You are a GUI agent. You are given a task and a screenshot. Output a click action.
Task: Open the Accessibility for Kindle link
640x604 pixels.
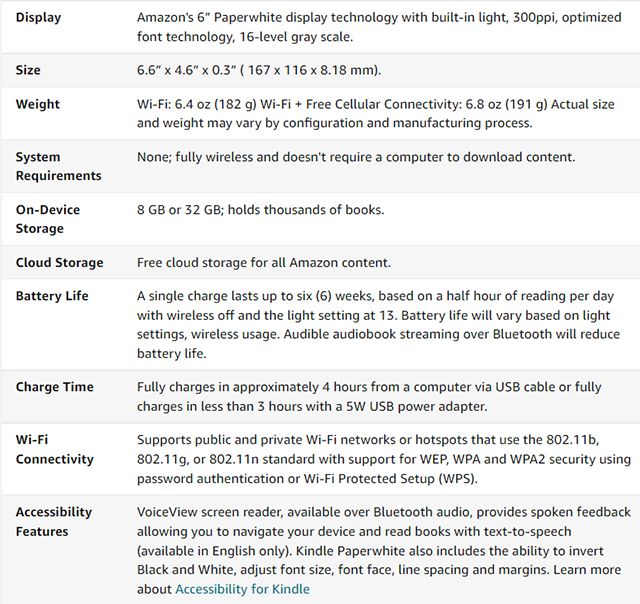pos(242,589)
